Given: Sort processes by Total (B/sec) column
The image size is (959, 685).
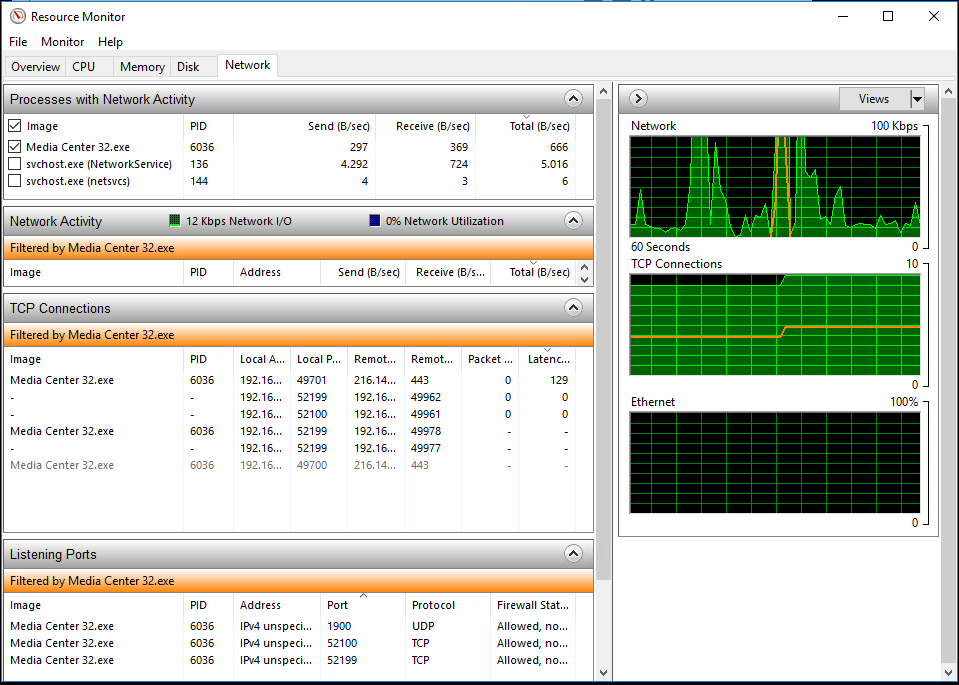Looking at the screenshot, I should click(525, 126).
